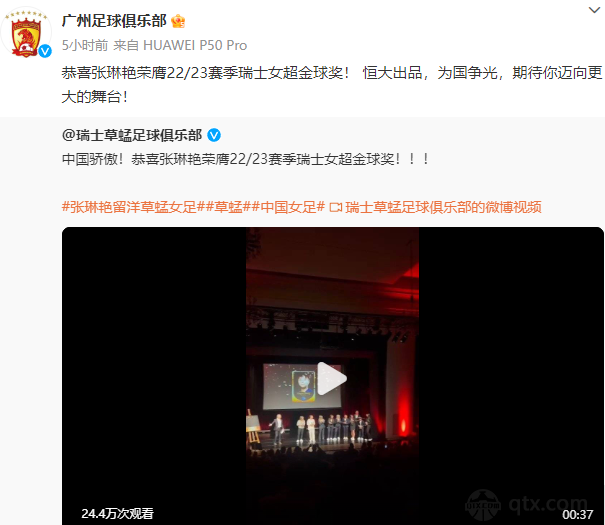Click the reposted text 中国骄傲 message
This screenshot has height=525, width=605.
(245, 159)
